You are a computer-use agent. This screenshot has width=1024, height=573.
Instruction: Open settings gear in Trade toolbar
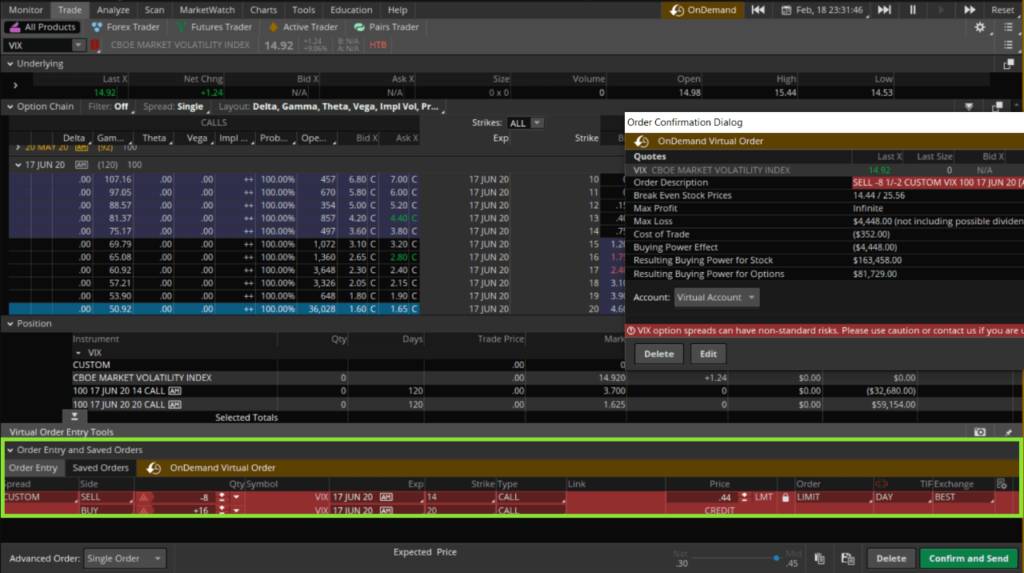[980, 27]
